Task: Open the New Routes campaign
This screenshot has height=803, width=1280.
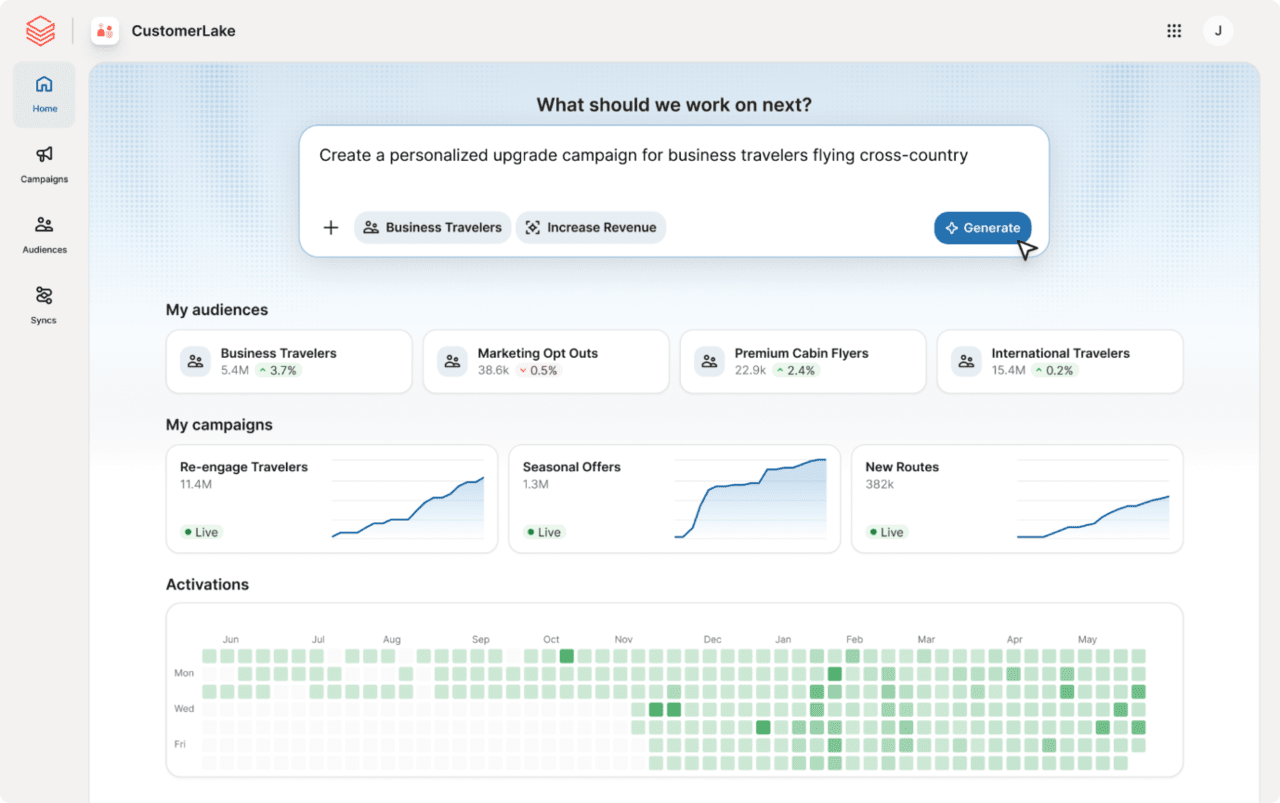Action: (x=1017, y=499)
